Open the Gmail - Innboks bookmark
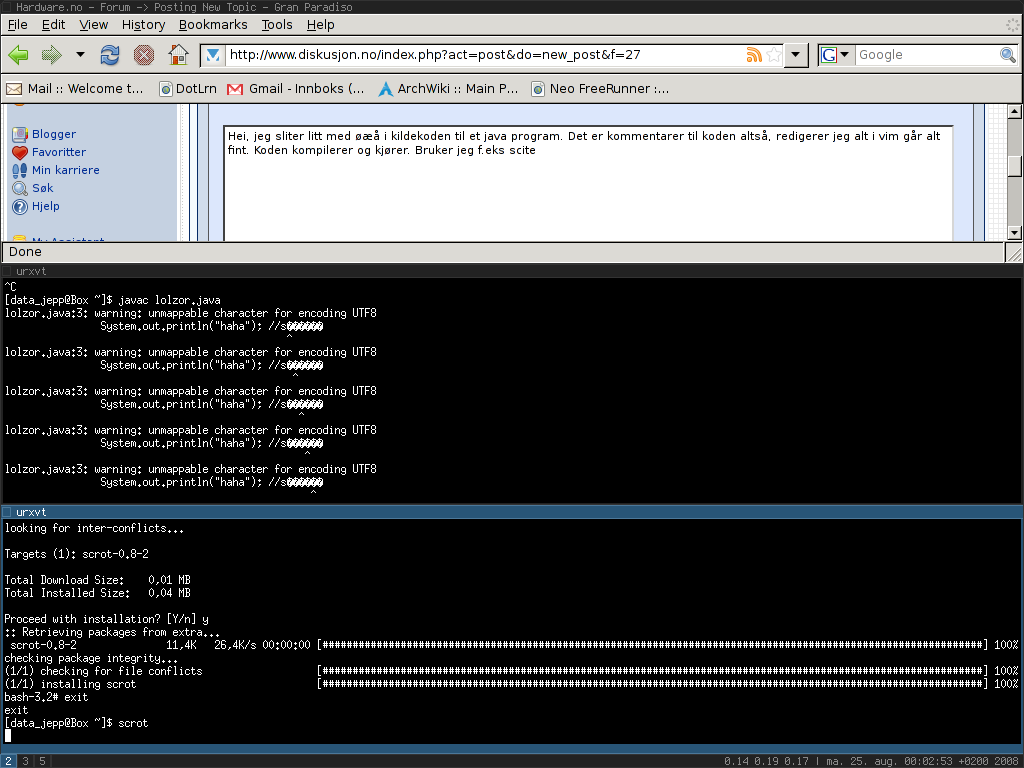 pos(296,88)
